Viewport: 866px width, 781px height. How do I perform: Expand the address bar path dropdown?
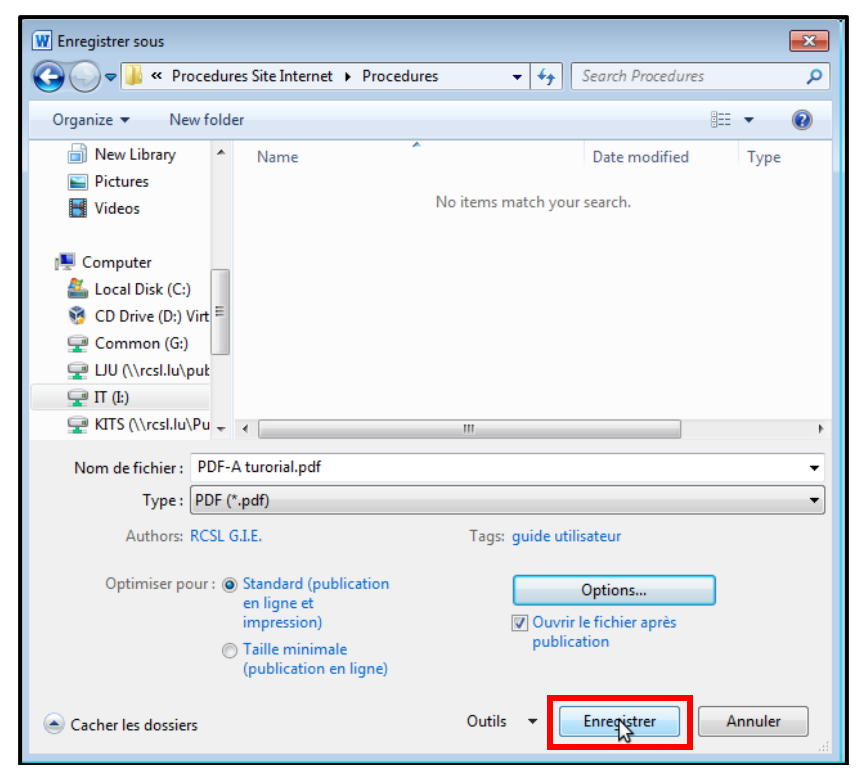coord(517,77)
